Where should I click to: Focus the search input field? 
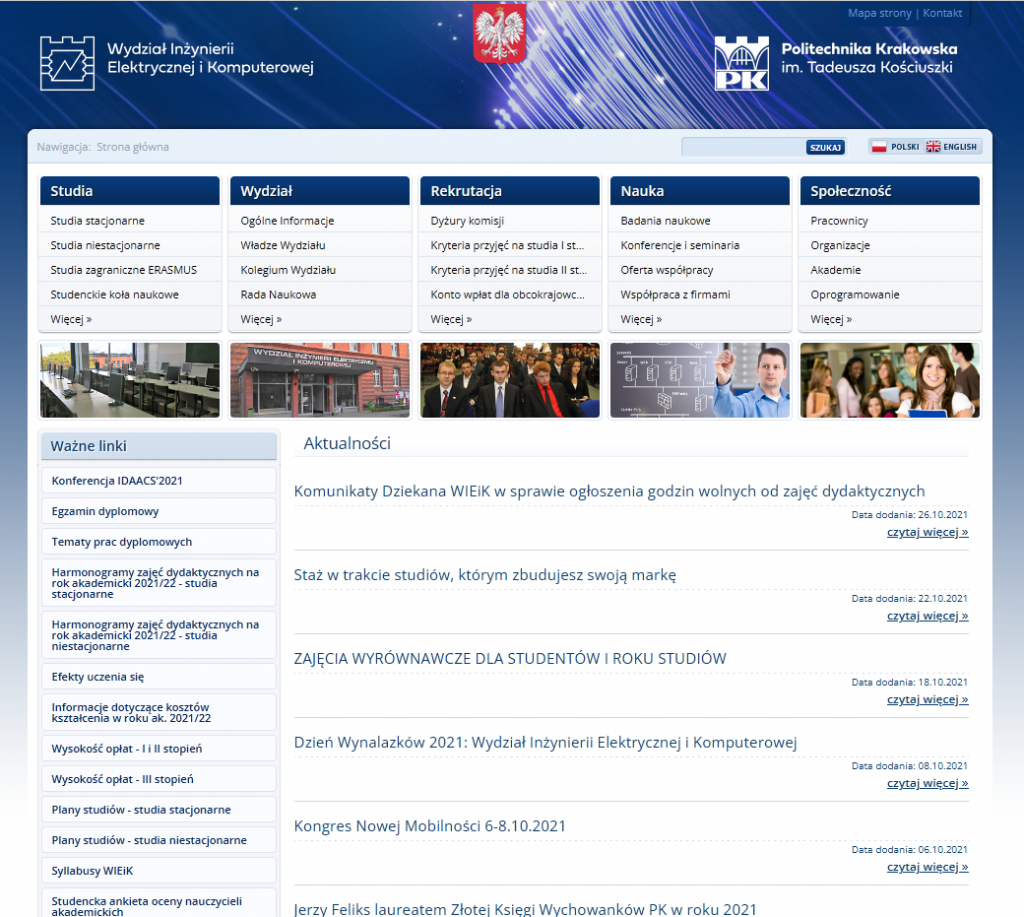point(743,147)
